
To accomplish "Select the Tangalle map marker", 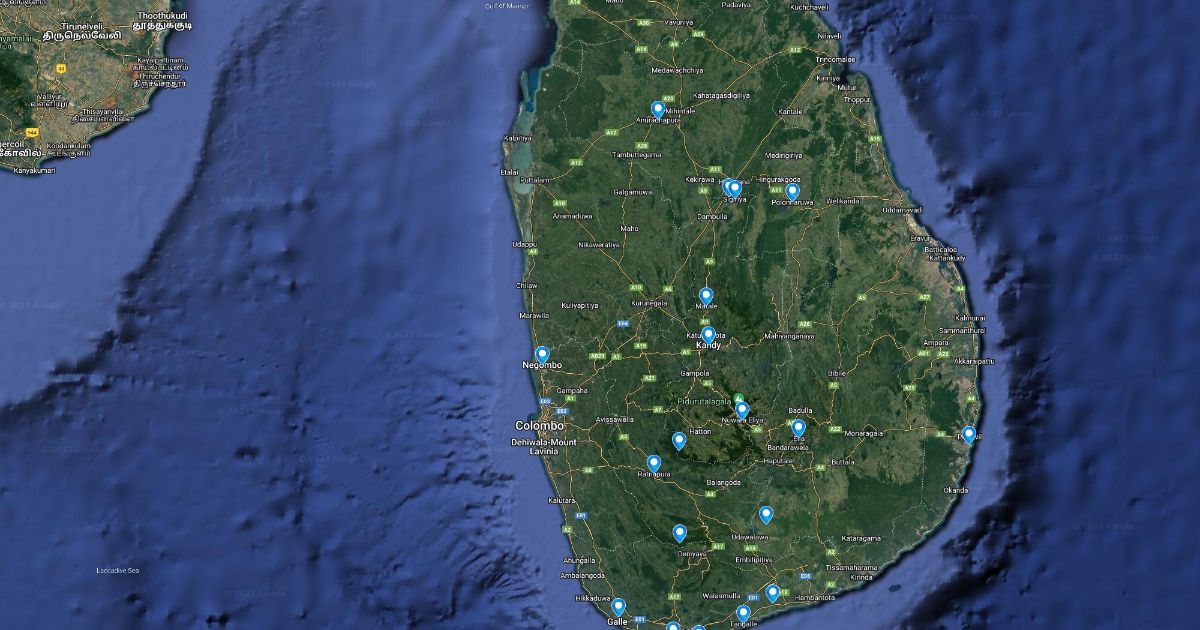I will [x=743, y=613].
